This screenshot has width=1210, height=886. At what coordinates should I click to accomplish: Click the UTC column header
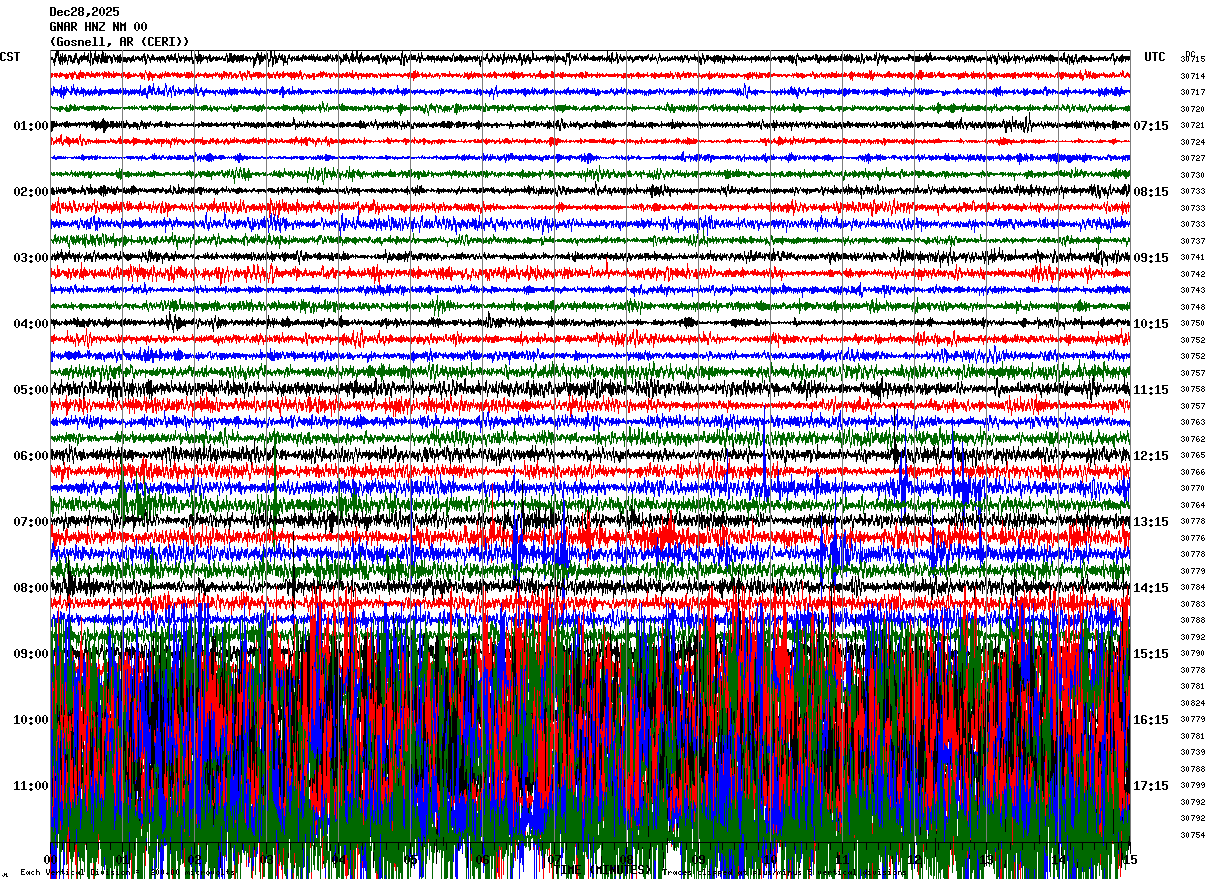pos(1155,57)
